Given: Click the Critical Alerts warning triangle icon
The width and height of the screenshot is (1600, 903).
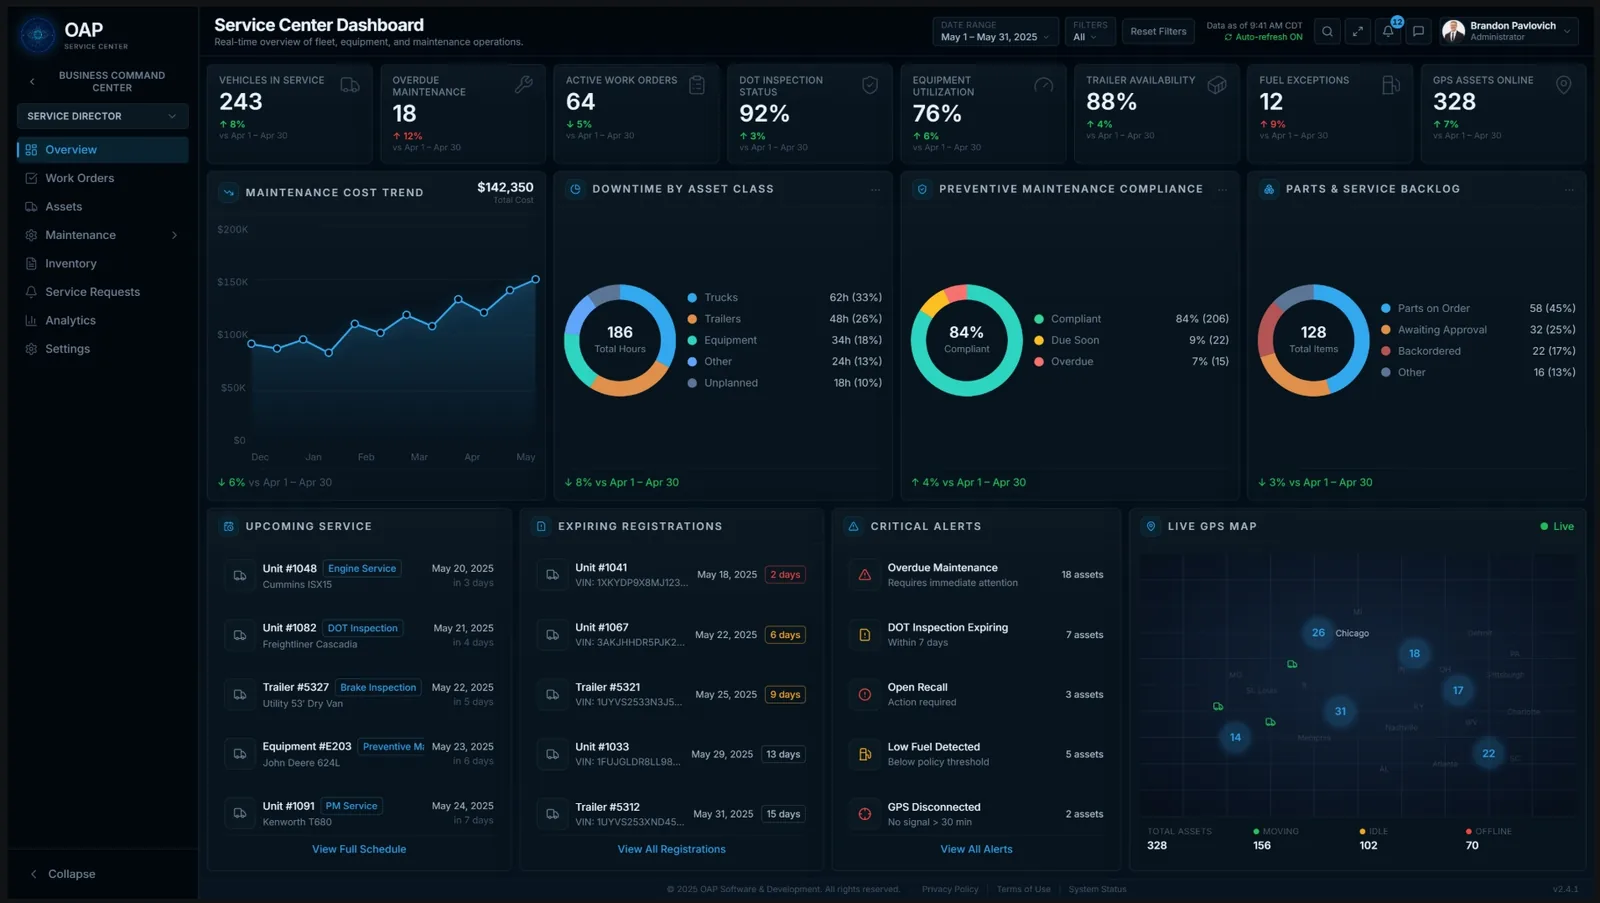Looking at the screenshot, I should [x=853, y=526].
